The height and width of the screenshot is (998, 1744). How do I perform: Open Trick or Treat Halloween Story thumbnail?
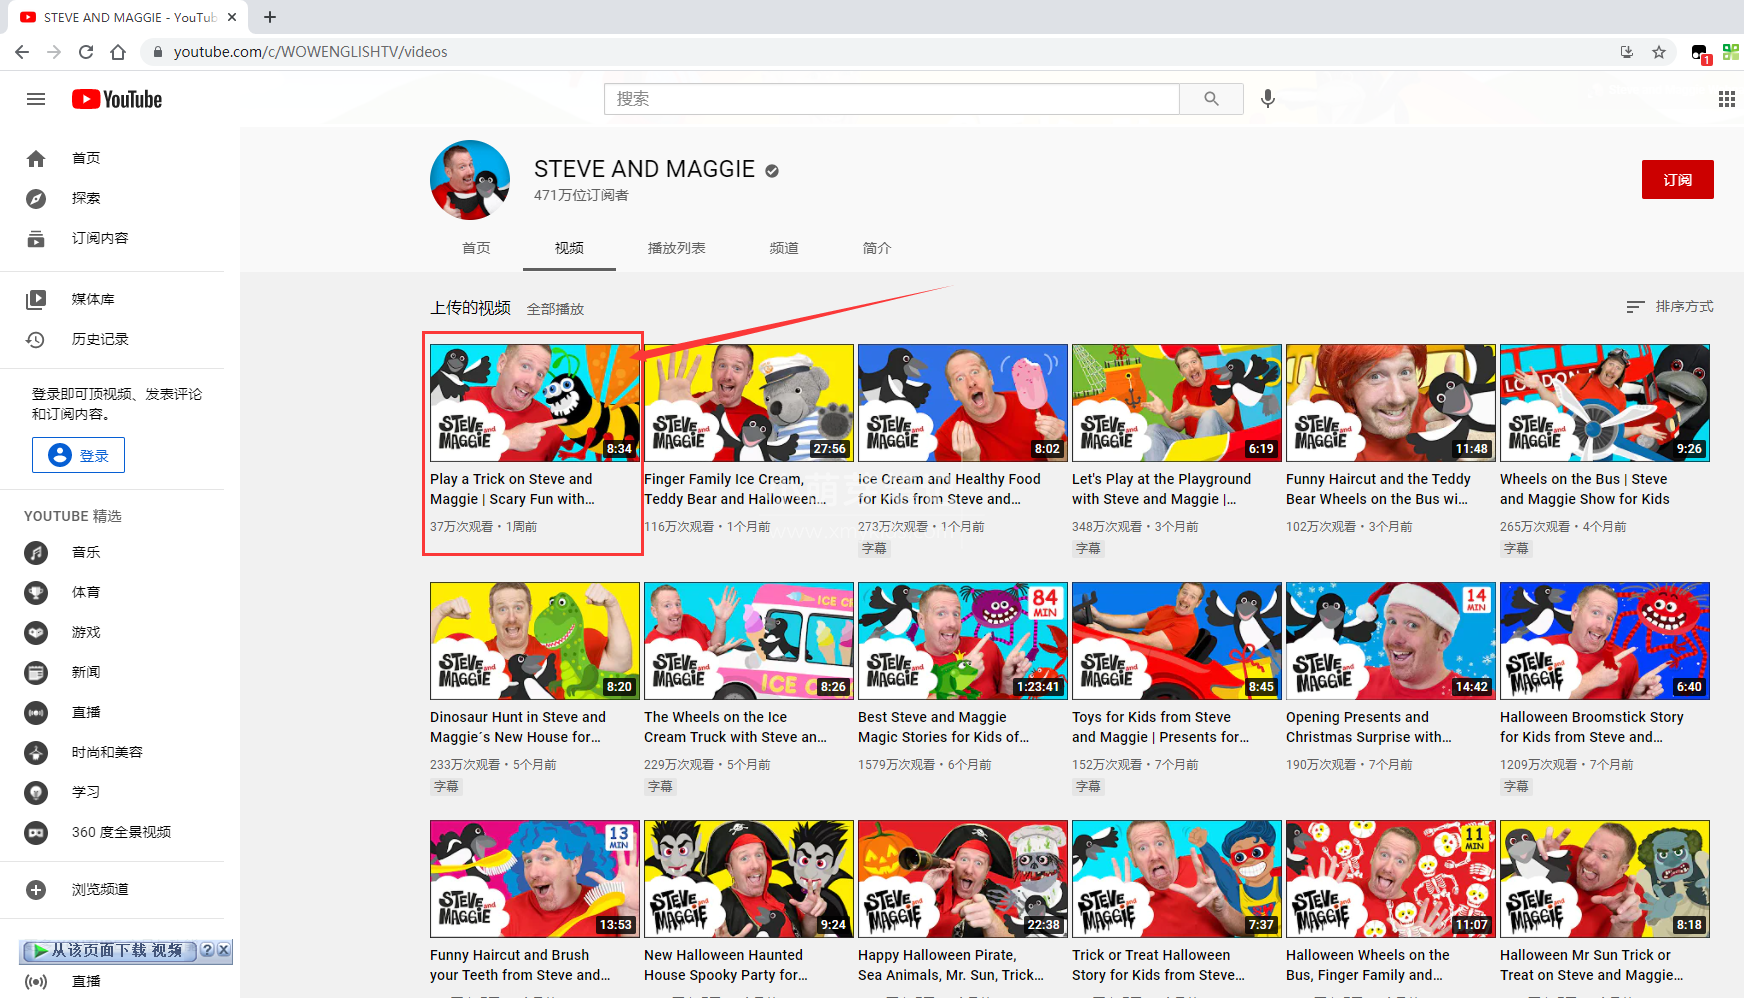(1177, 879)
